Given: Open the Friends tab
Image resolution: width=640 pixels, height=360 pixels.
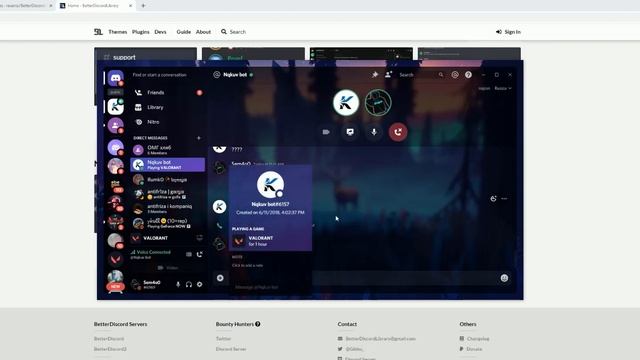Looking at the screenshot, I should (x=167, y=93).
